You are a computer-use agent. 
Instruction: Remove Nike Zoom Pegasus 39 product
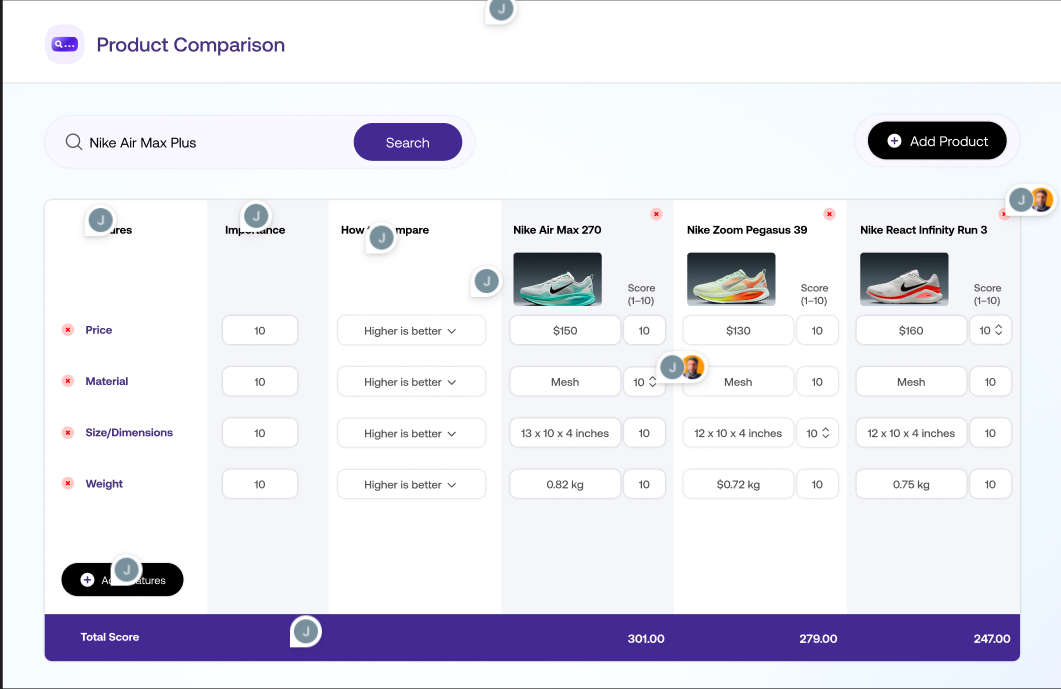tap(829, 214)
